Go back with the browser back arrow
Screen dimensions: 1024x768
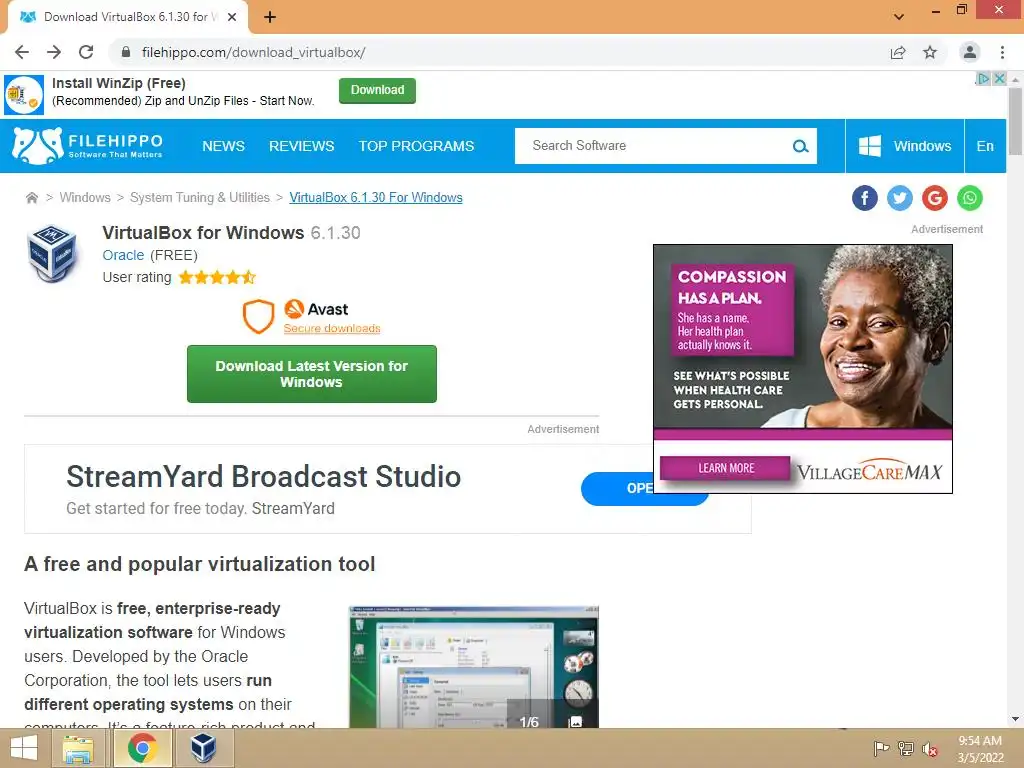click(22, 52)
